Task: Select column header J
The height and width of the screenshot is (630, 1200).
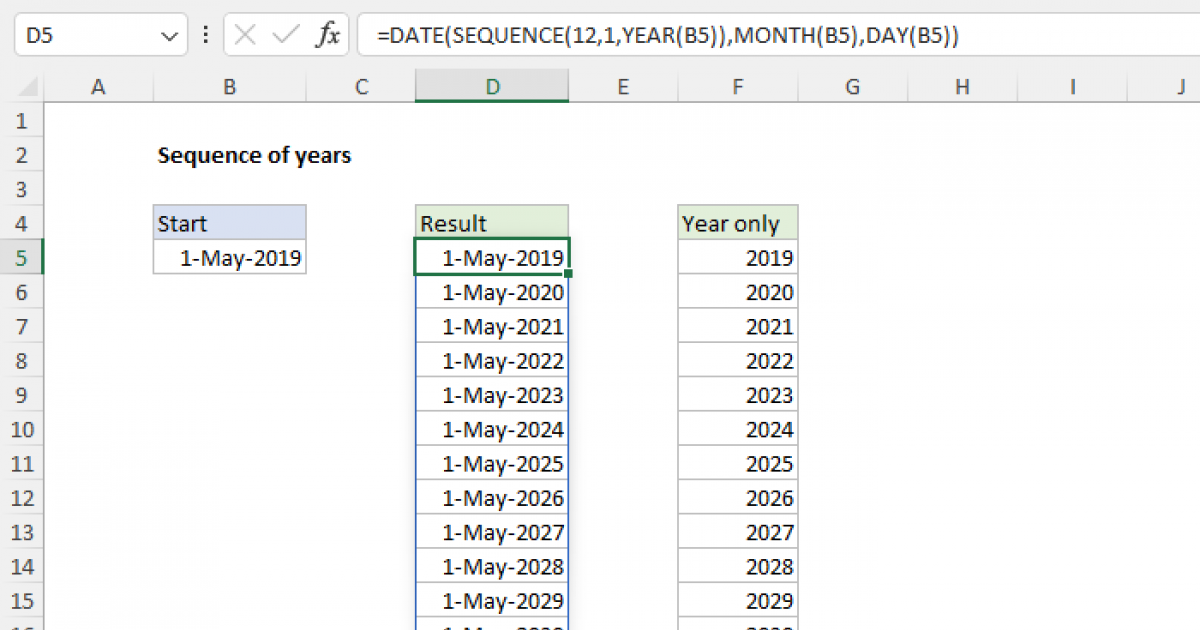Action: pos(1182,87)
